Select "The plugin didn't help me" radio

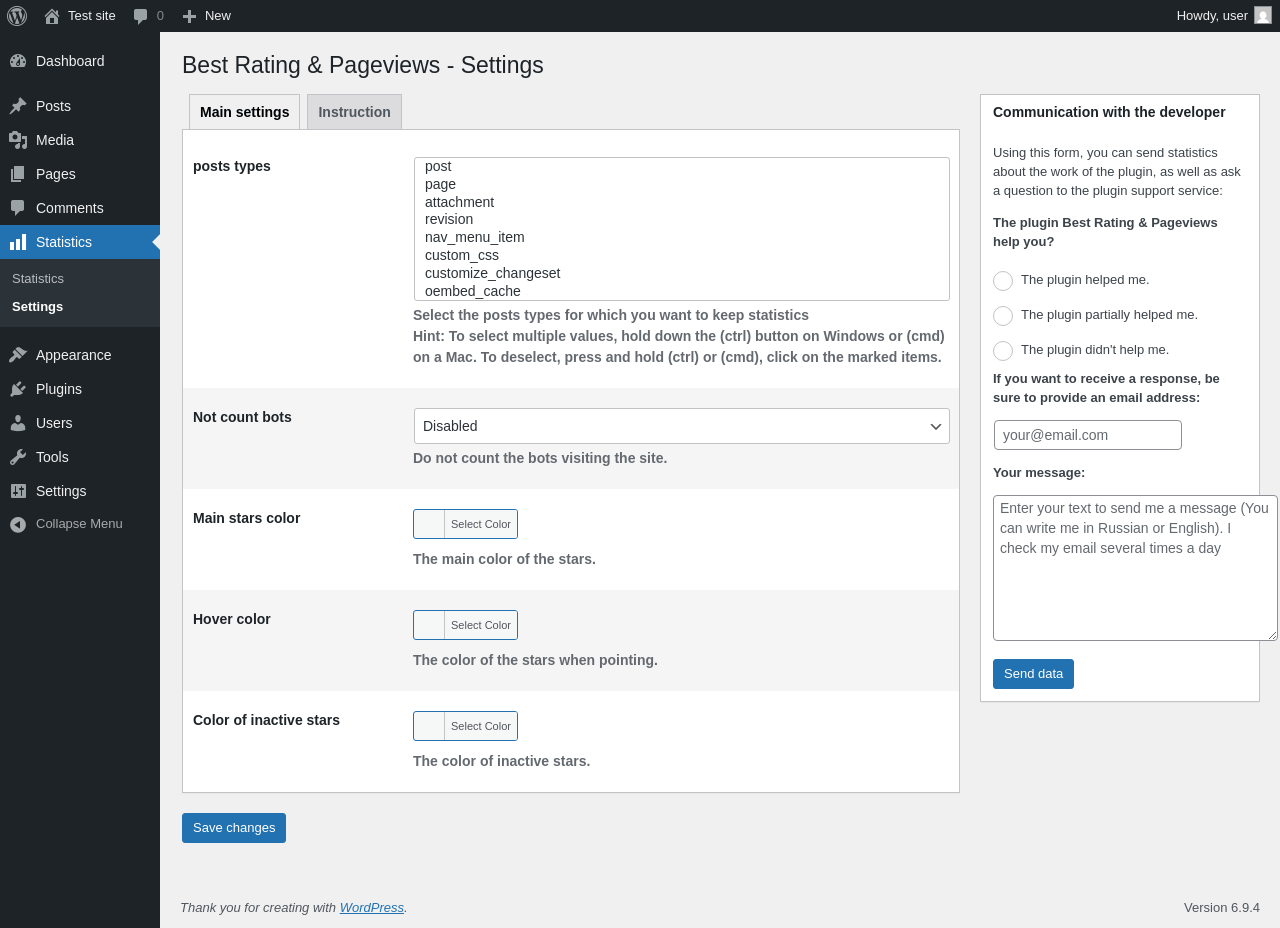point(1003,351)
